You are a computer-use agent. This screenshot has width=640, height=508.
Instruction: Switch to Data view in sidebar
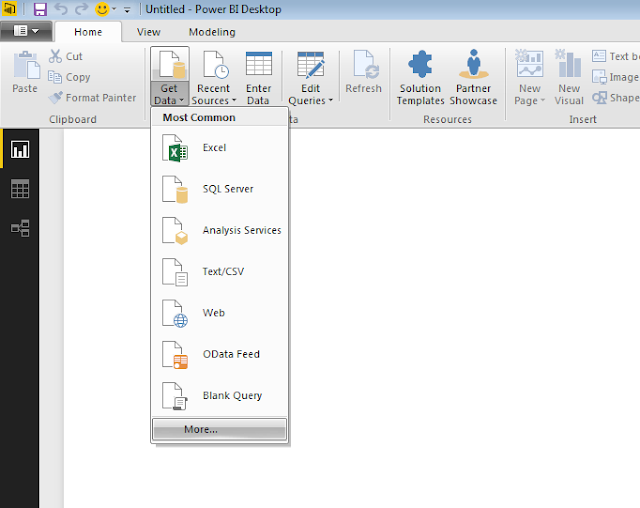20,189
